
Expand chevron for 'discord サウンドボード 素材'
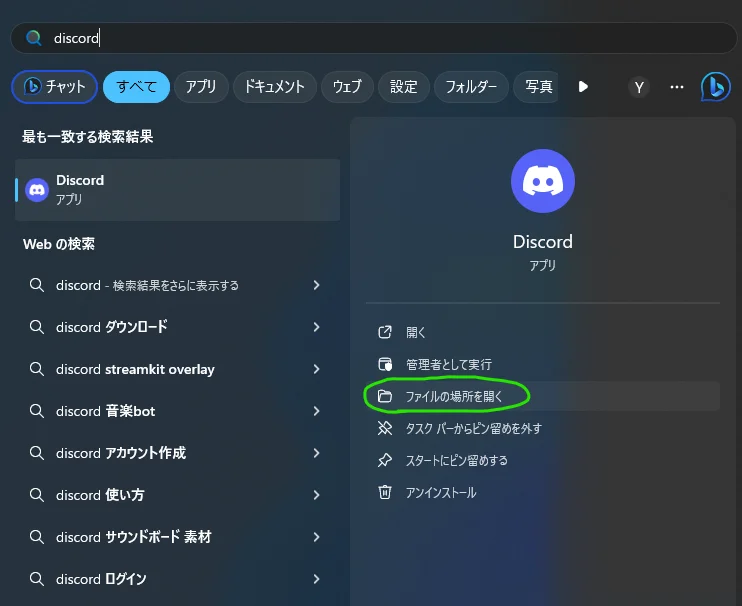click(x=317, y=537)
